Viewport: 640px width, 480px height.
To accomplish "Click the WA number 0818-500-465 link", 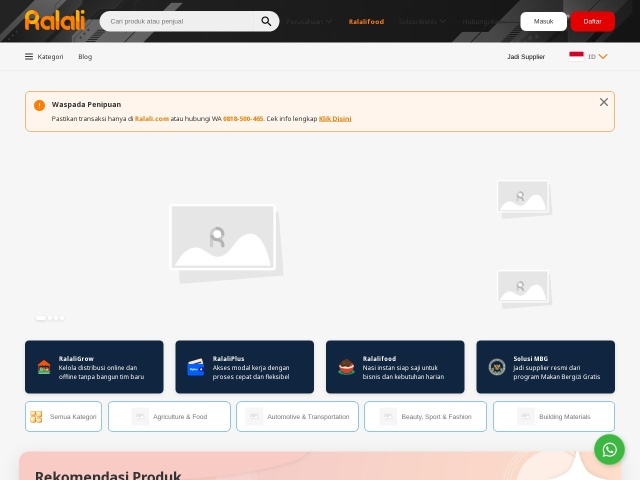I will pyautogui.click(x=243, y=119).
